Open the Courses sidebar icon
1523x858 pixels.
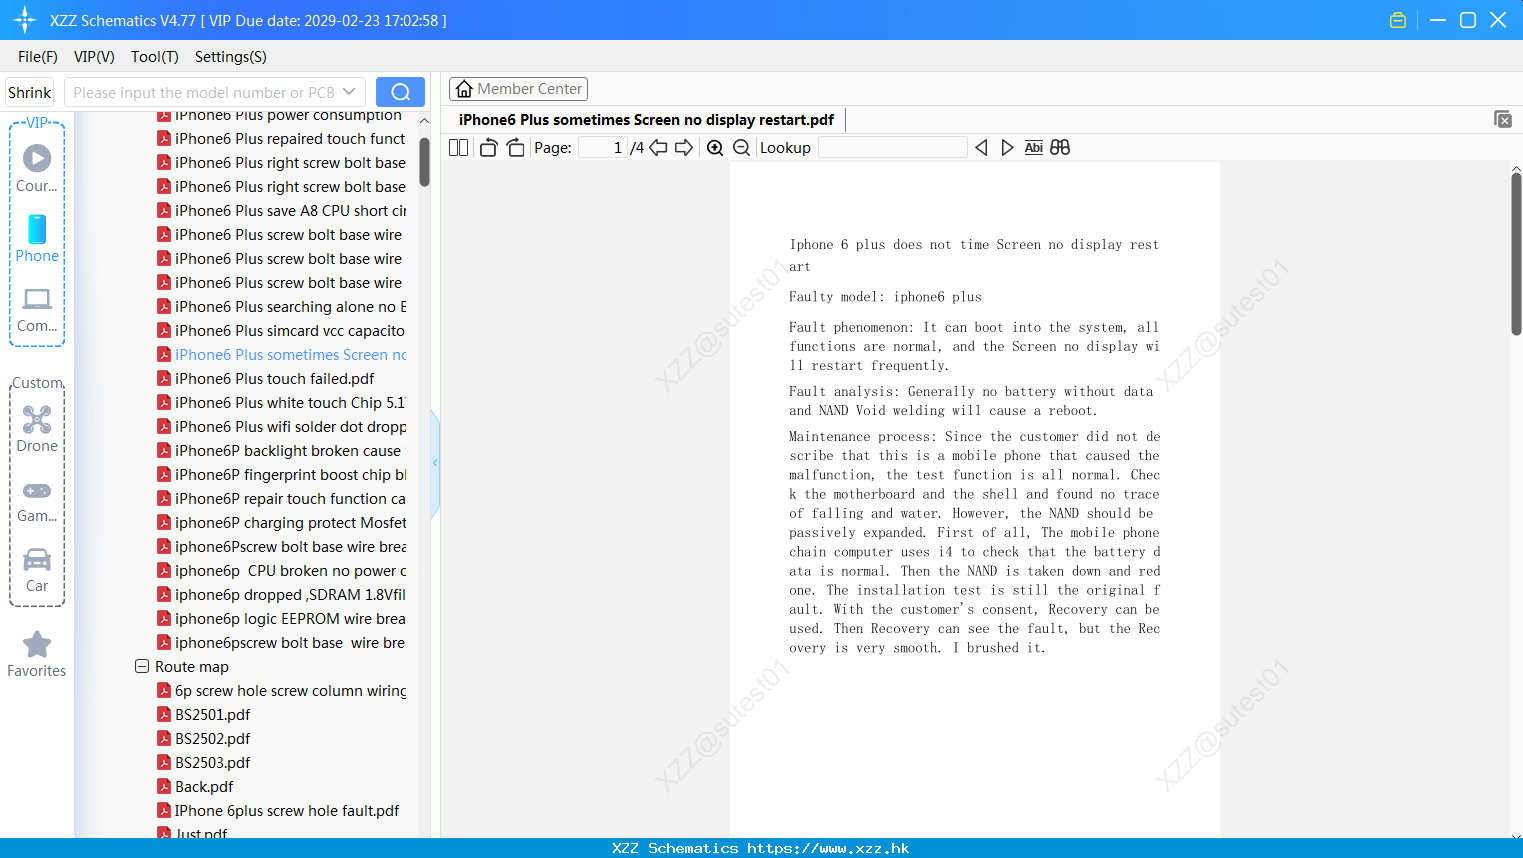(x=37, y=168)
